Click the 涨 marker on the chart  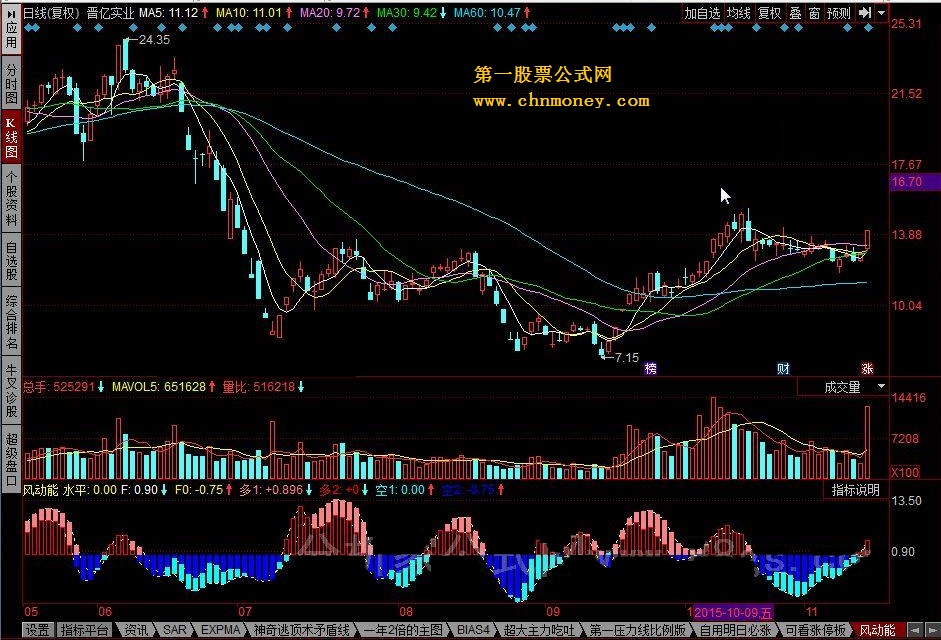click(x=867, y=369)
